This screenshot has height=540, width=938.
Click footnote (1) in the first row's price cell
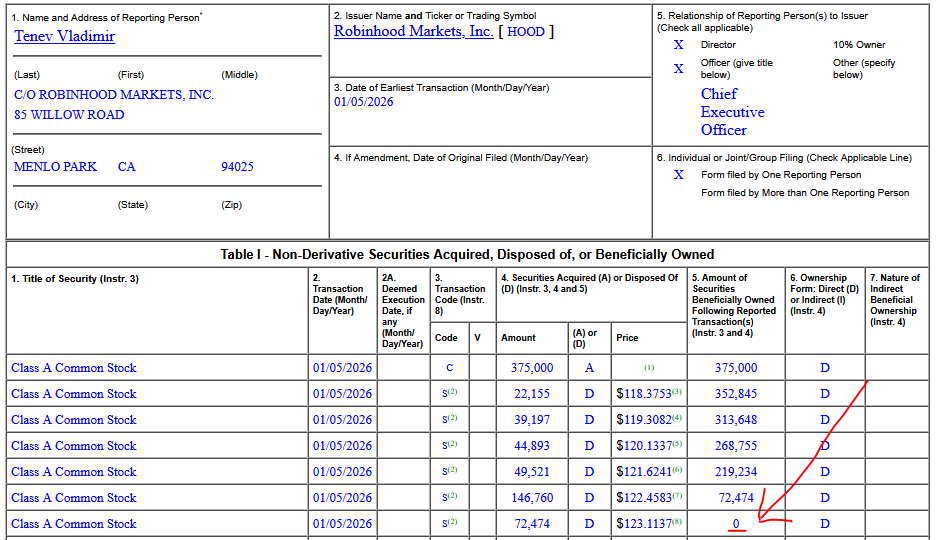(x=649, y=368)
